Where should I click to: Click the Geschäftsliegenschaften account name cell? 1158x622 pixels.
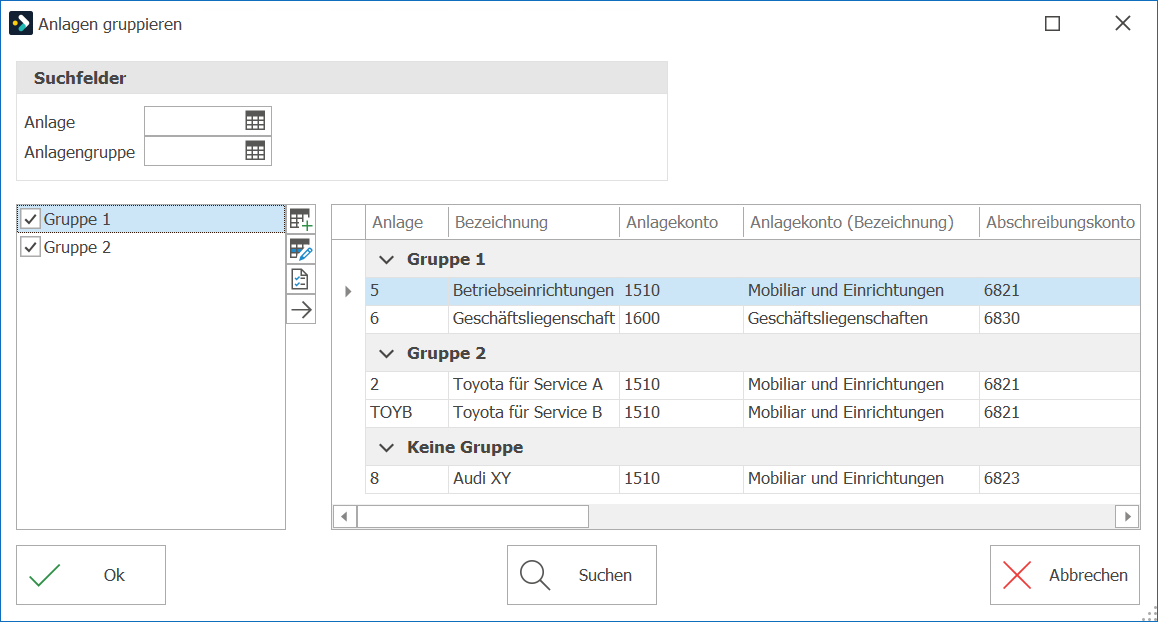(x=862, y=319)
